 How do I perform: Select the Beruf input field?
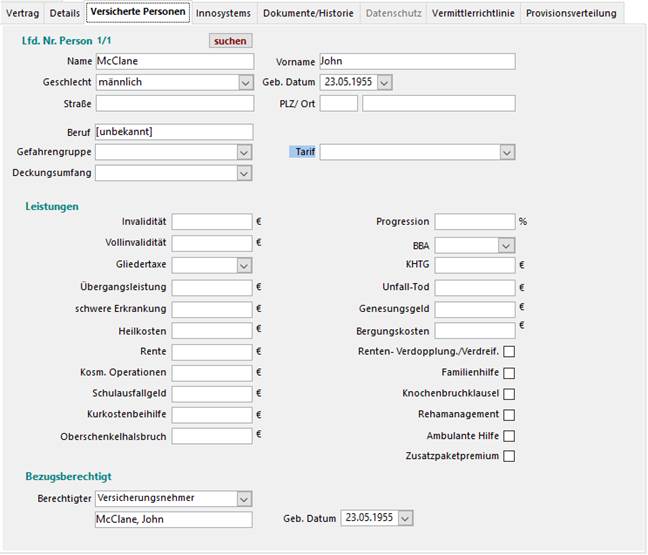click(174, 132)
